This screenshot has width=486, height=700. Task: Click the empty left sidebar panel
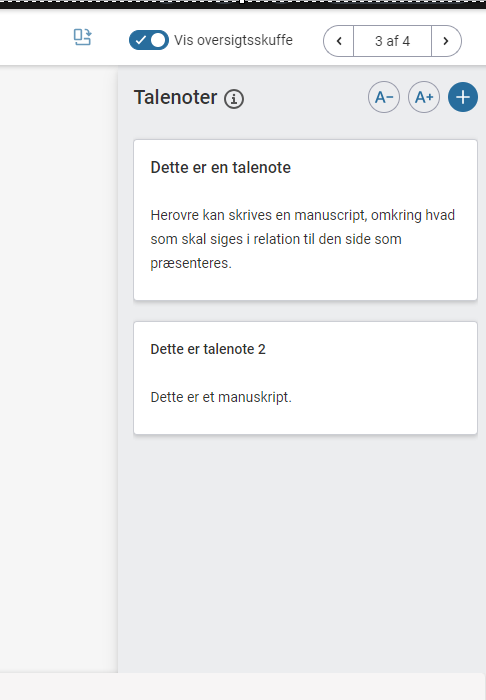pos(58,369)
